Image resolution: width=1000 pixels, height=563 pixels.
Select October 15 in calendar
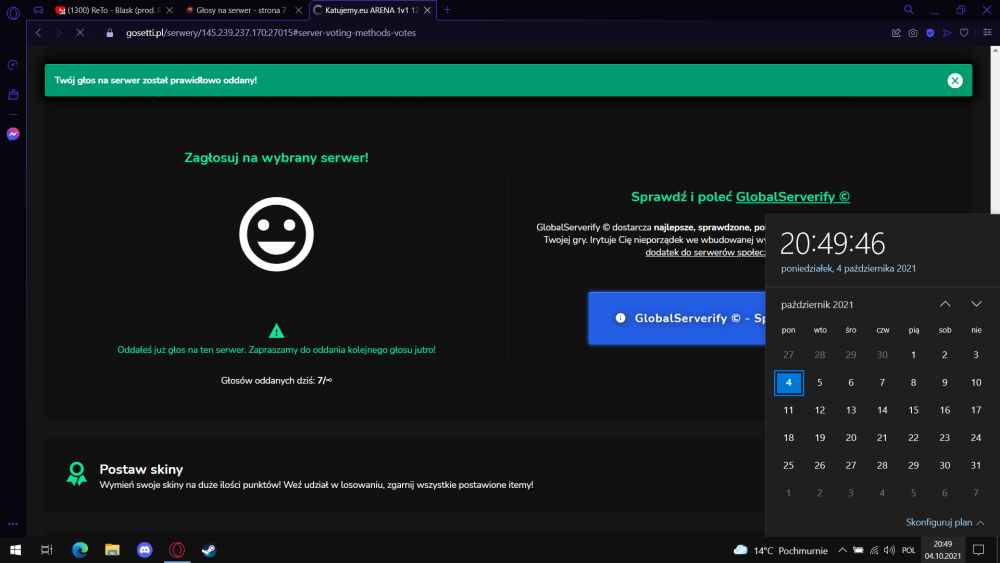point(913,410)
